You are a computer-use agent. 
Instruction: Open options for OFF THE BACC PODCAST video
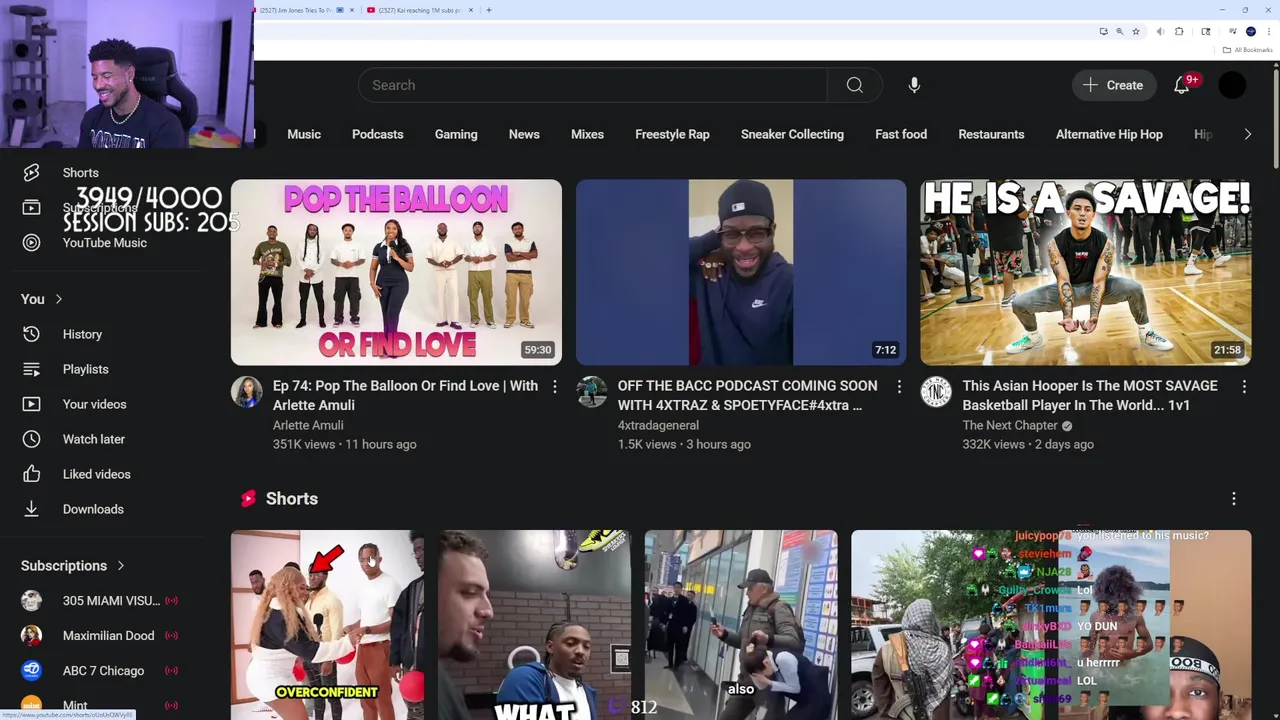click(x=899, y=386)
